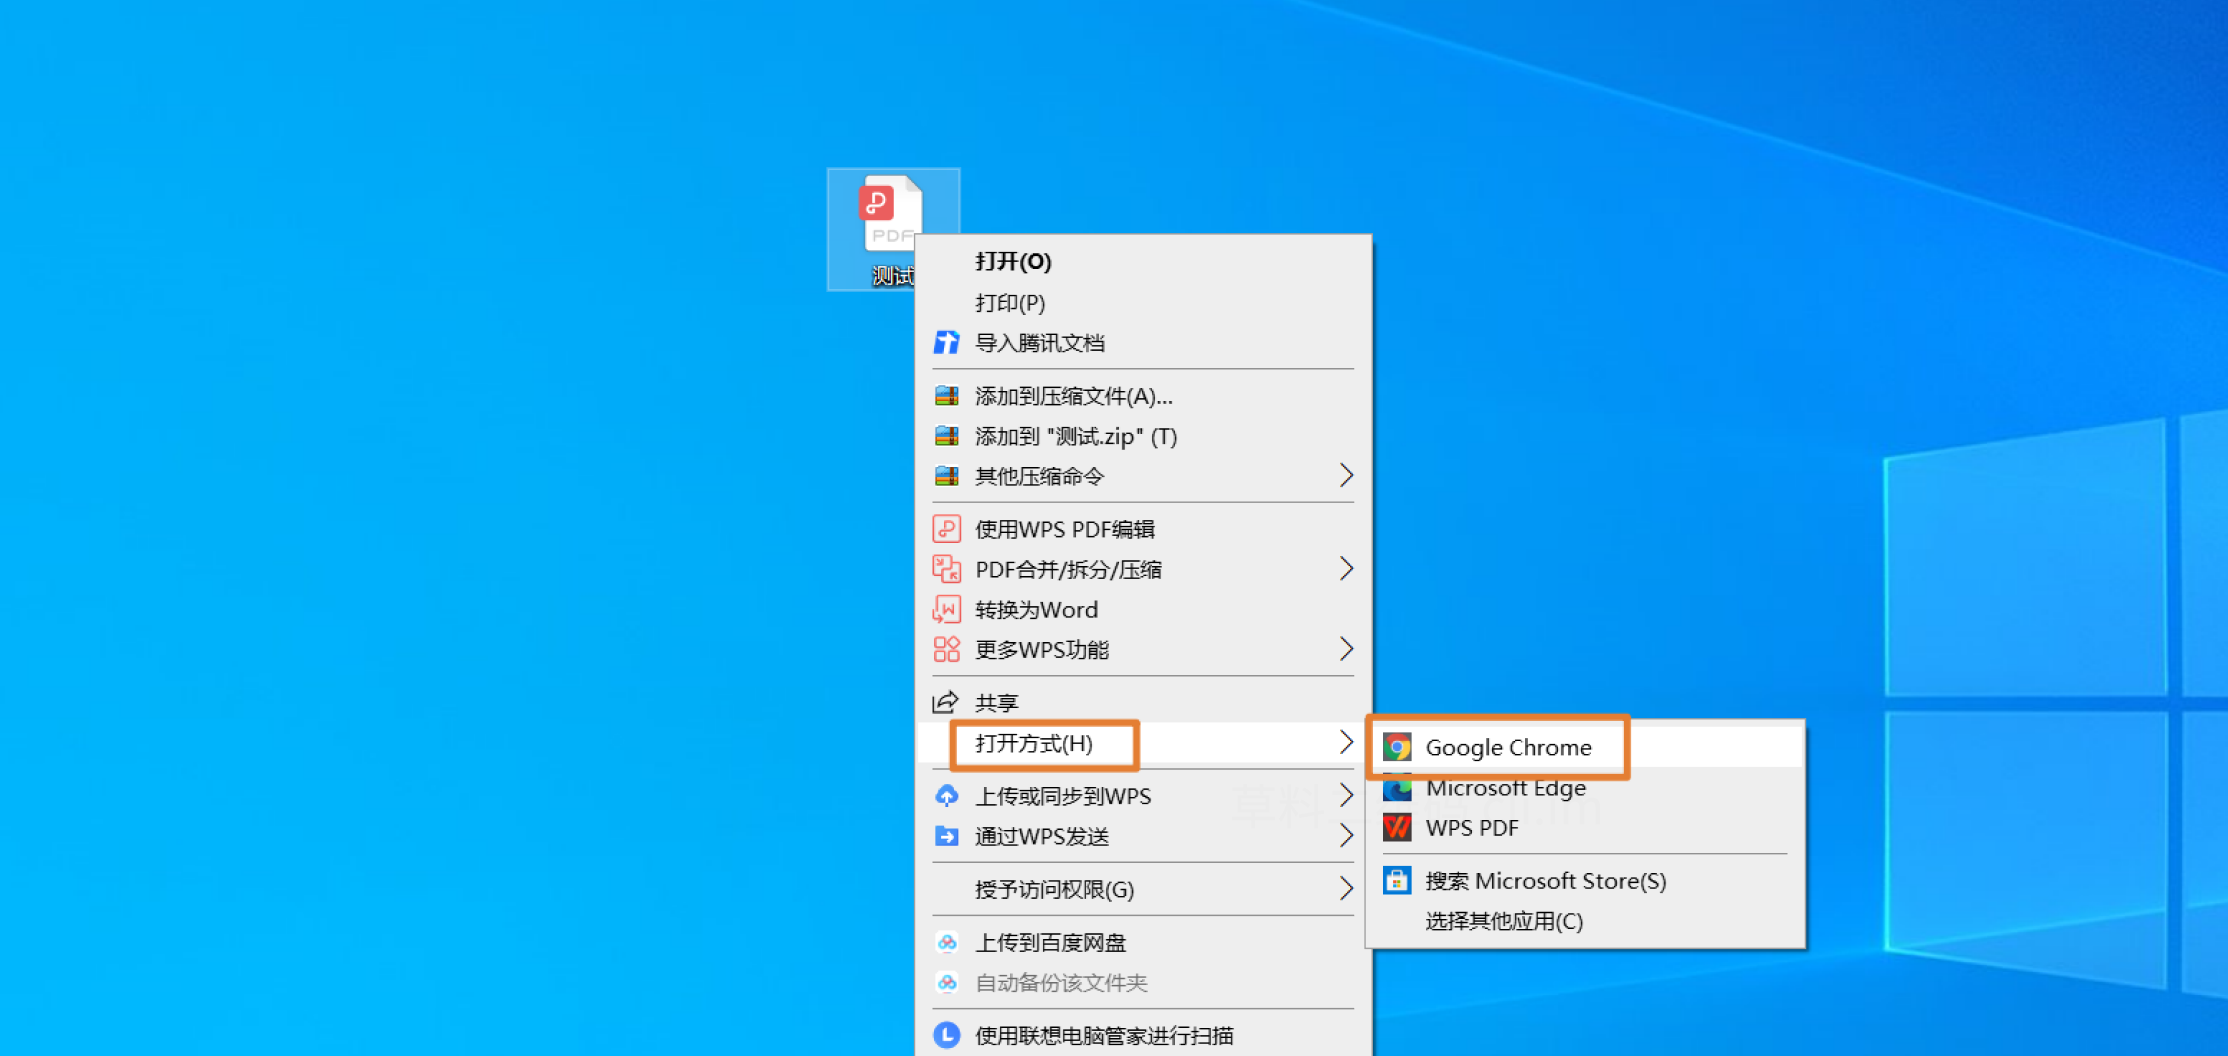This screenshot has height=1056, width=2228.
Task: Click the merge/split icon beside PDF合并/拆分/压缩
Action: (x=946, y=569)
